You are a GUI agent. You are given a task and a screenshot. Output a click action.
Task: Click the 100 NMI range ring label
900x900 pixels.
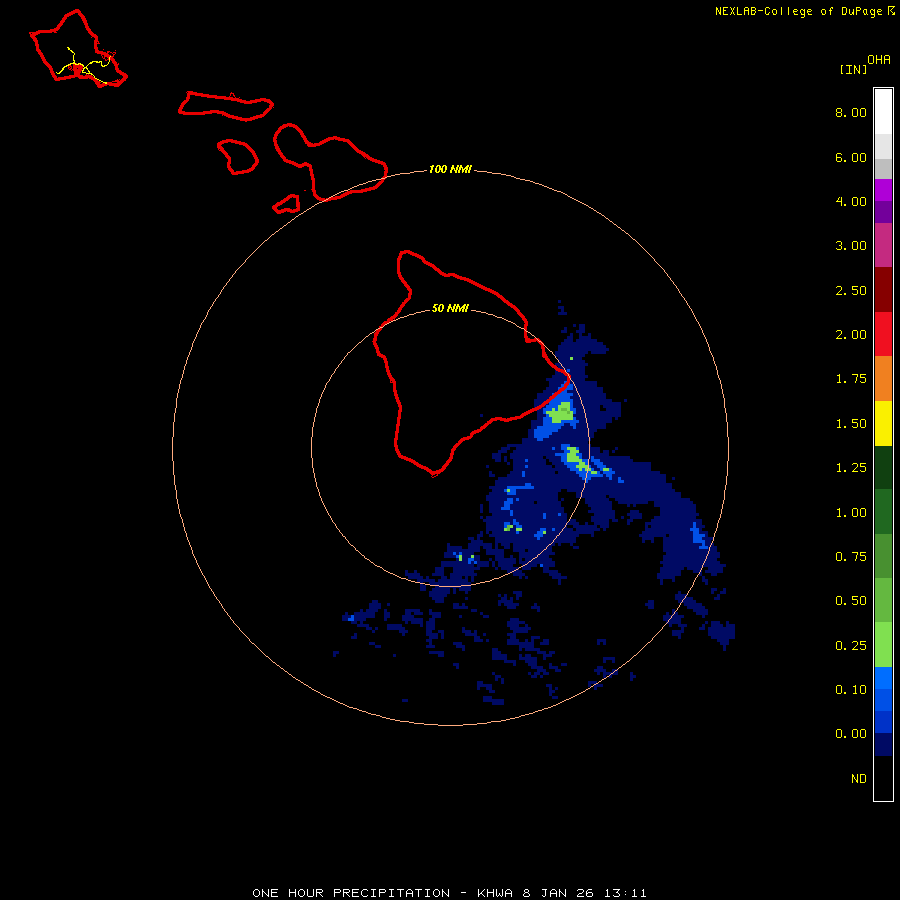click(x=451, y=169)
